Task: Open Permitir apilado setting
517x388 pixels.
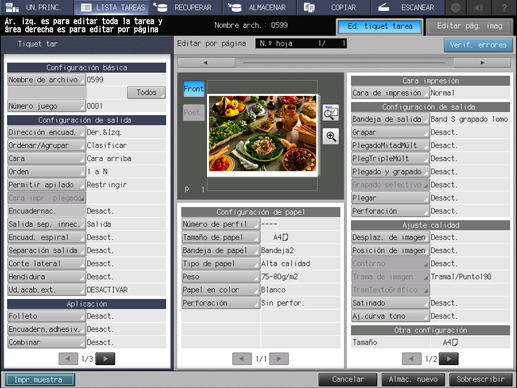Action: (x=47, y=185)
